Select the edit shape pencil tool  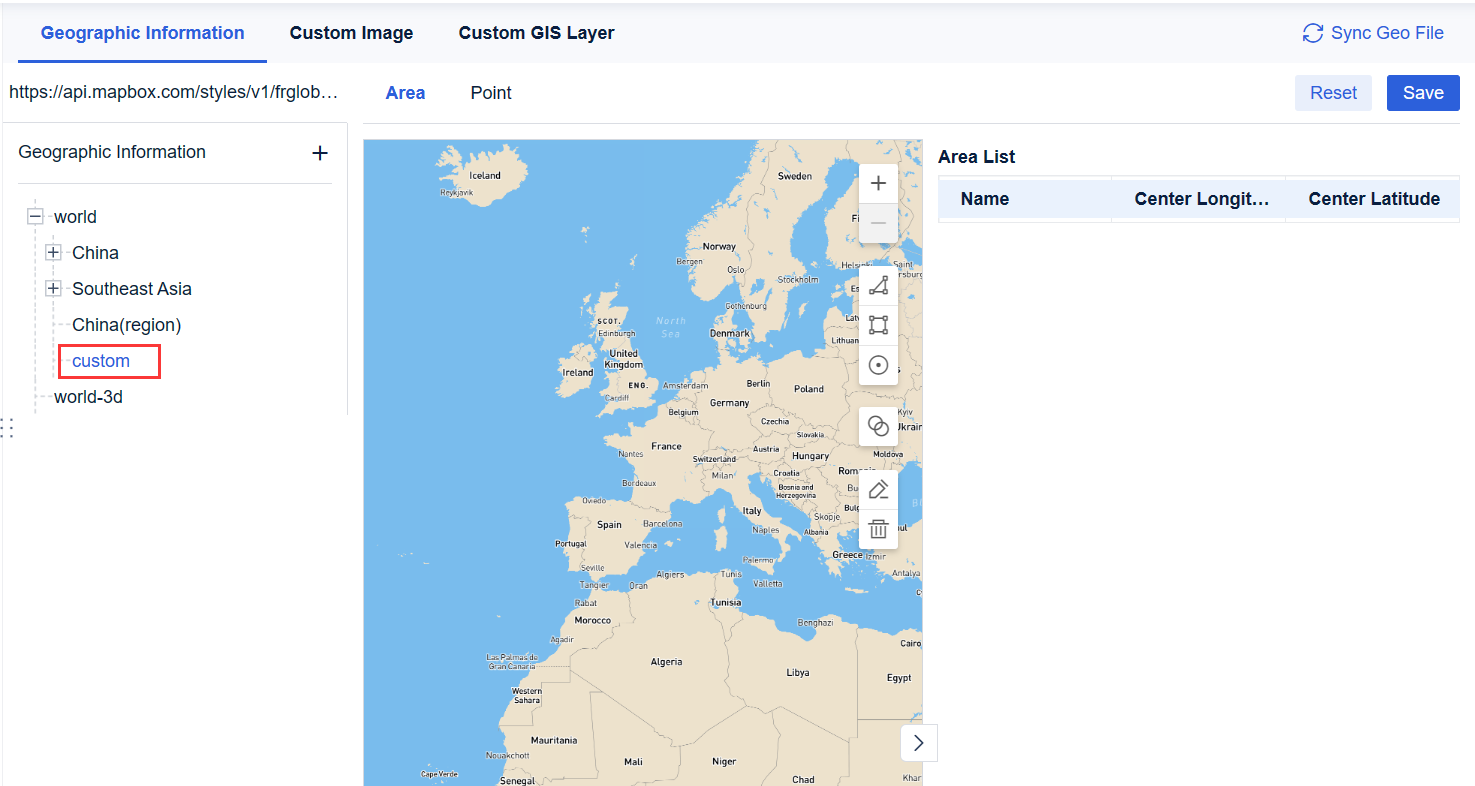point(878,488)
